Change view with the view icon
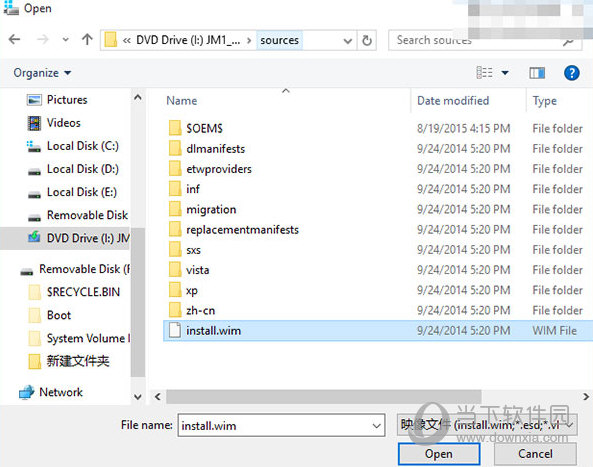593x467 pixels. pyautogui.click(x=484, y=73)
